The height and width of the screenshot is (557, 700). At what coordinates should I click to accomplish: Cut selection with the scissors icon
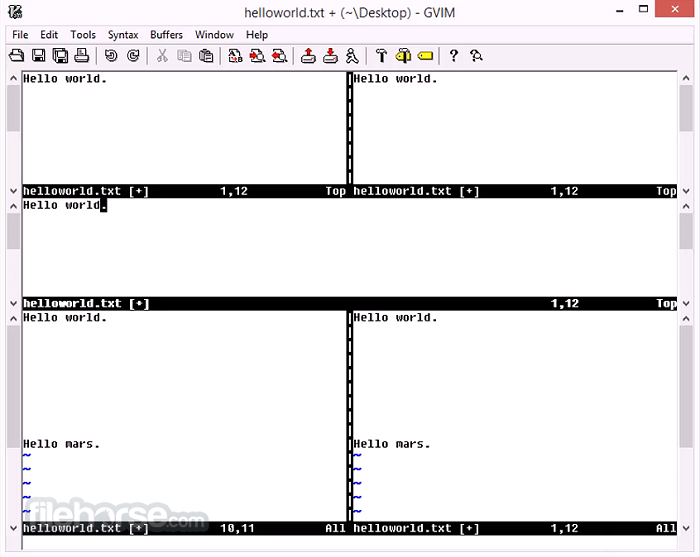[162, 56]
